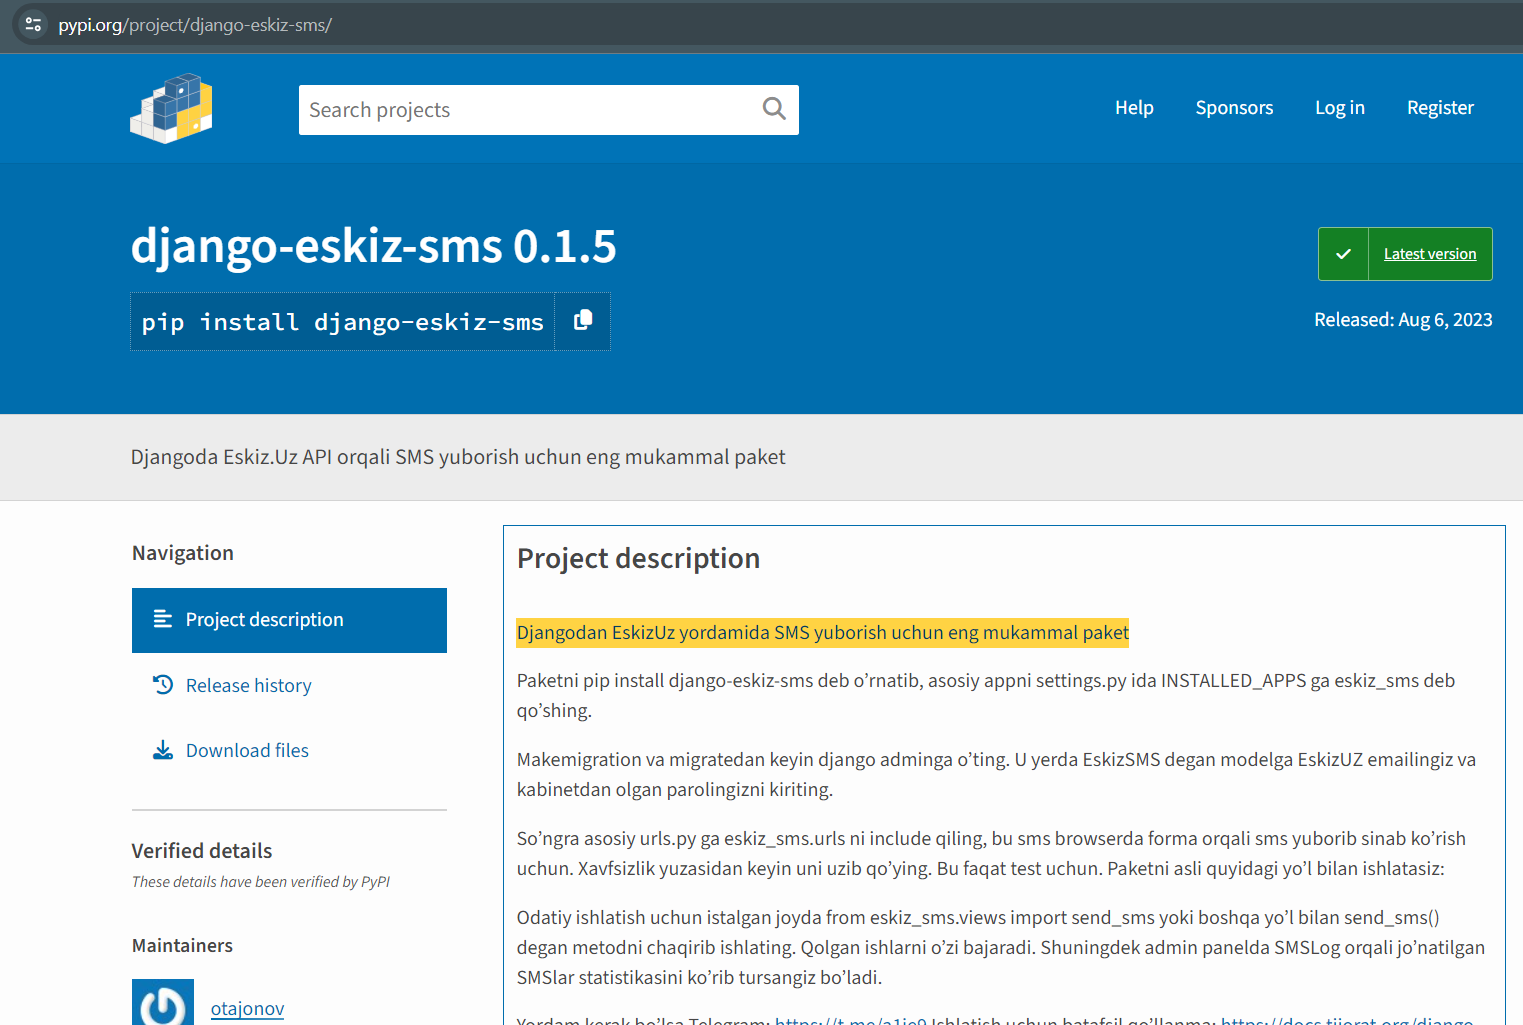Click the Maintainers heading
Screen dimensions: 1523x1025
[182, 946]
